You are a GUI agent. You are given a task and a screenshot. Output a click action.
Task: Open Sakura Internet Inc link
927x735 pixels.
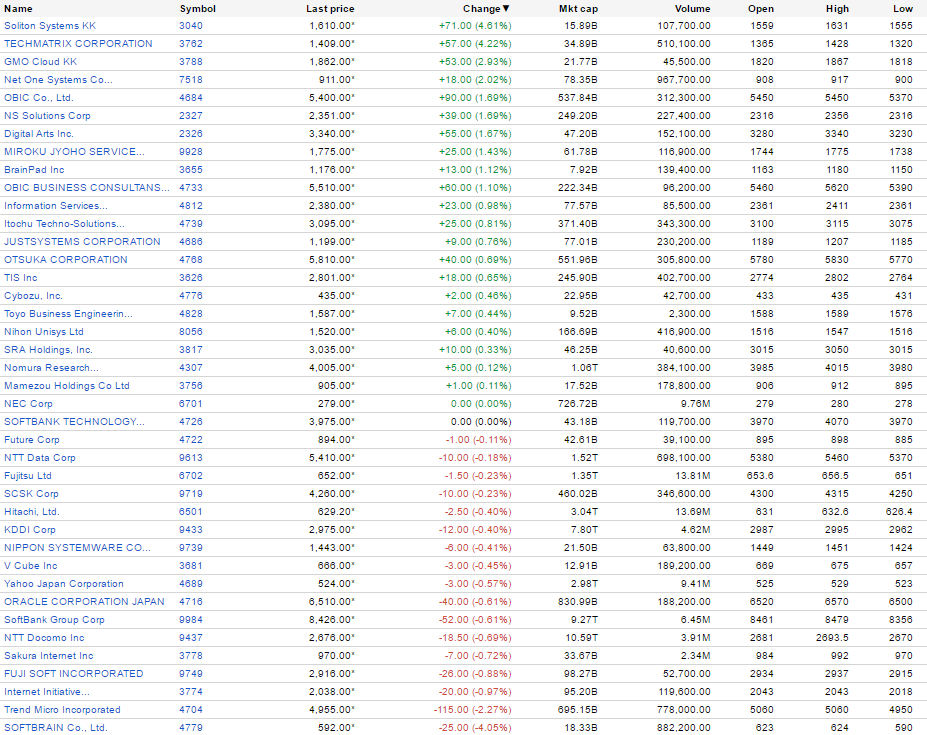[48, 656]
